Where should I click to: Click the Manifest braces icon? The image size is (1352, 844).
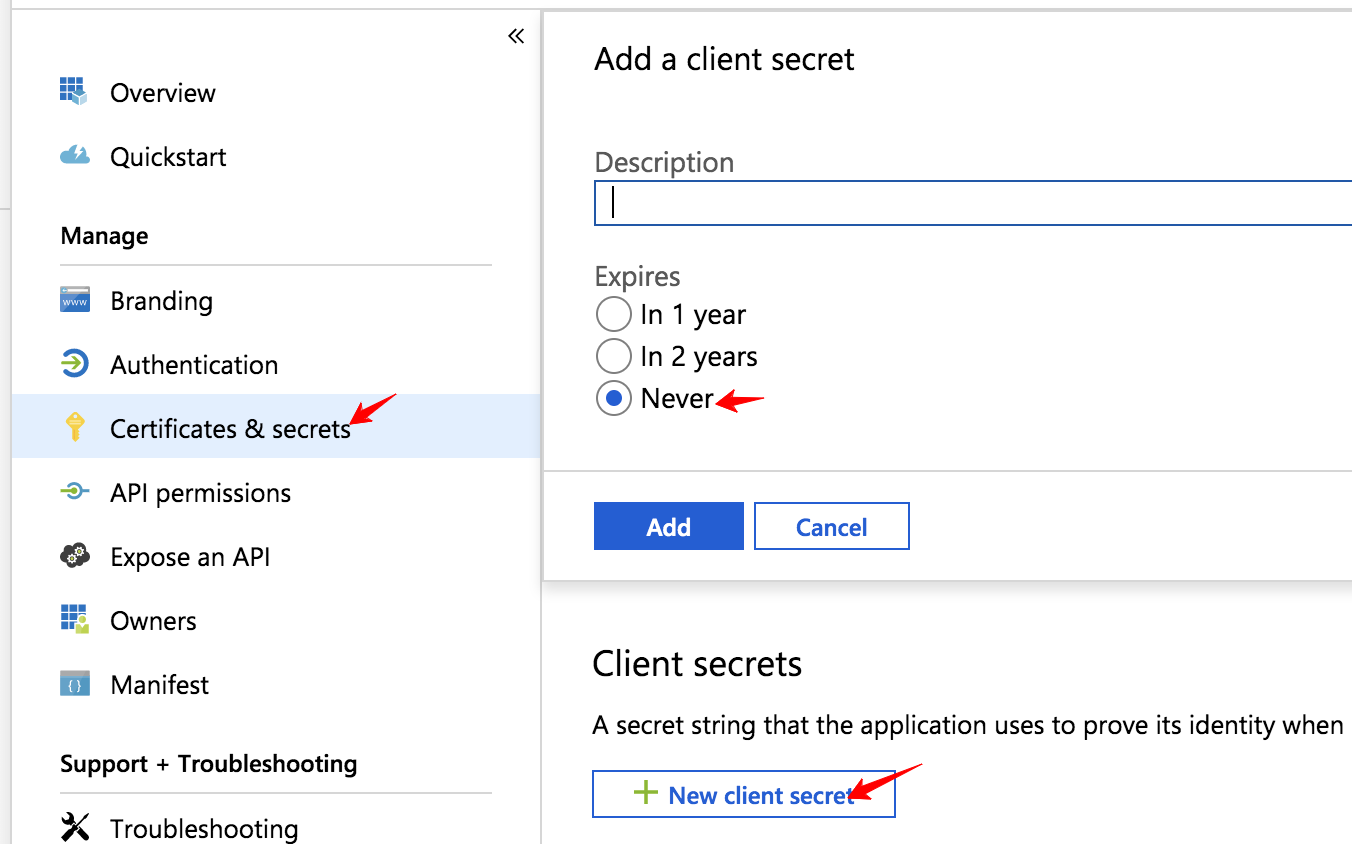[74, 684]
